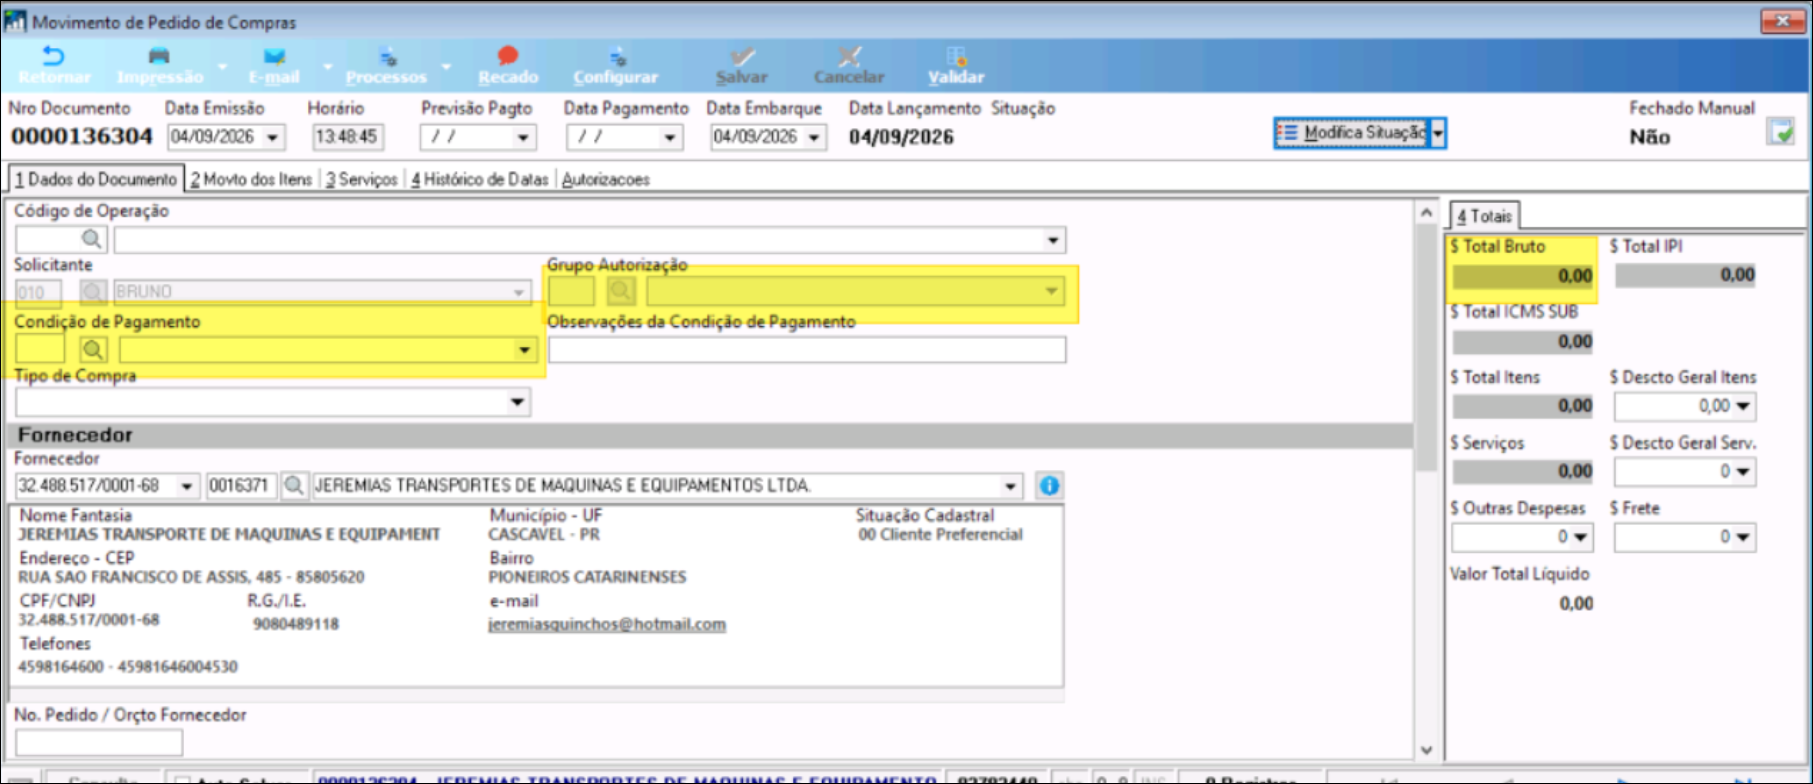Click the Condição de Pagamento code field
The height and width of the screenshot is (784, 1813).
point(40,350)
